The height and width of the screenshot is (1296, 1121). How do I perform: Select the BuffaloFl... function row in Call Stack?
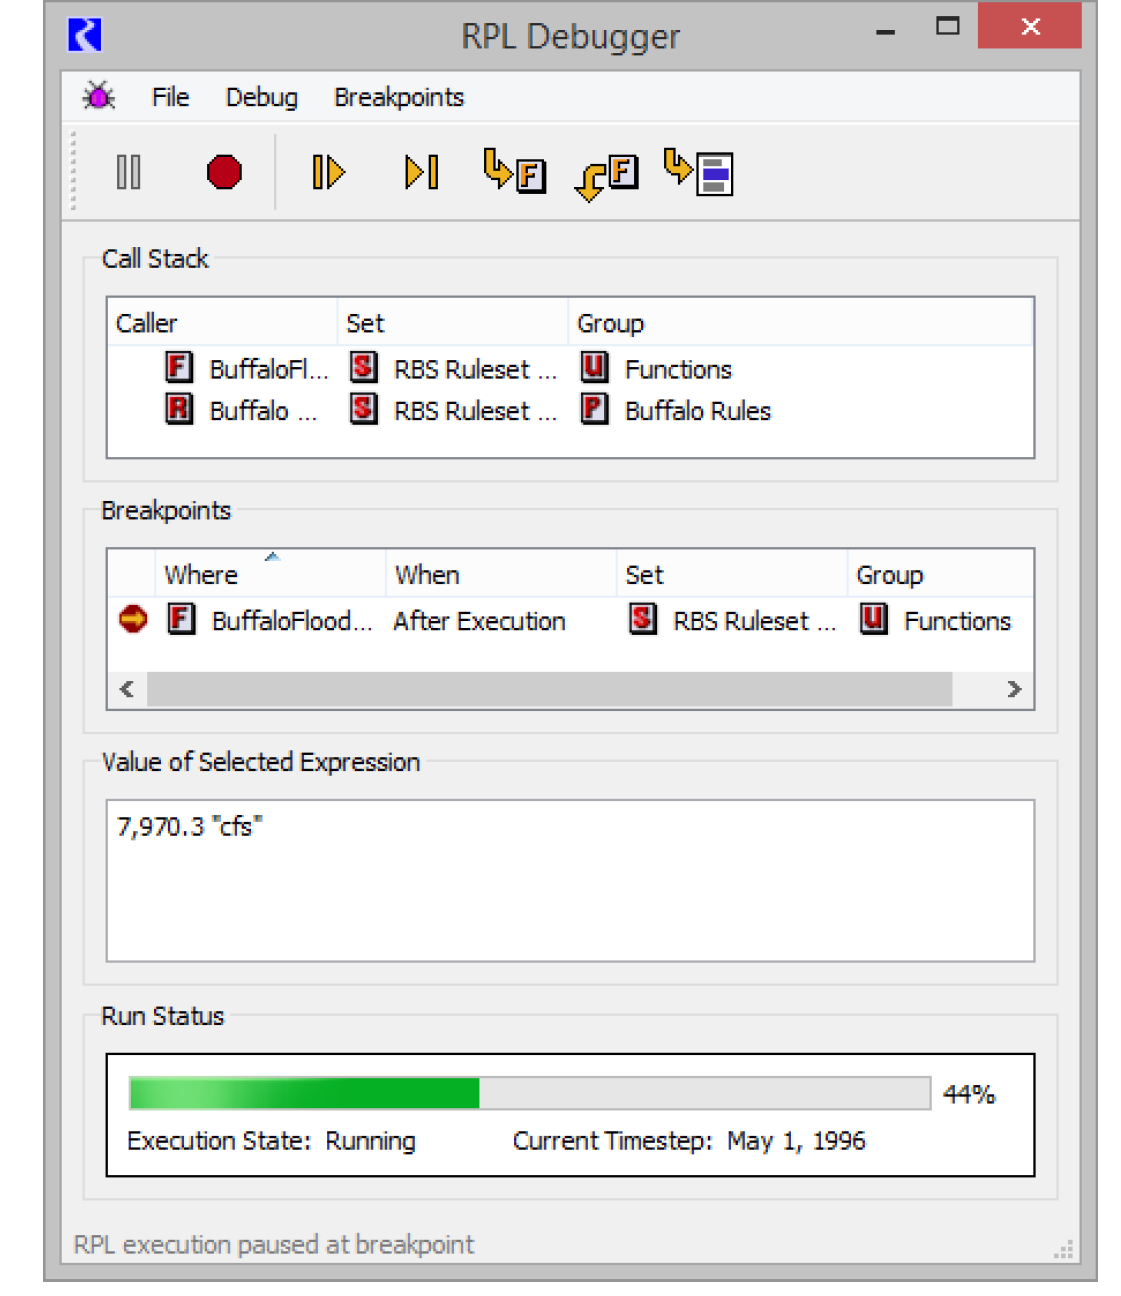268,369
